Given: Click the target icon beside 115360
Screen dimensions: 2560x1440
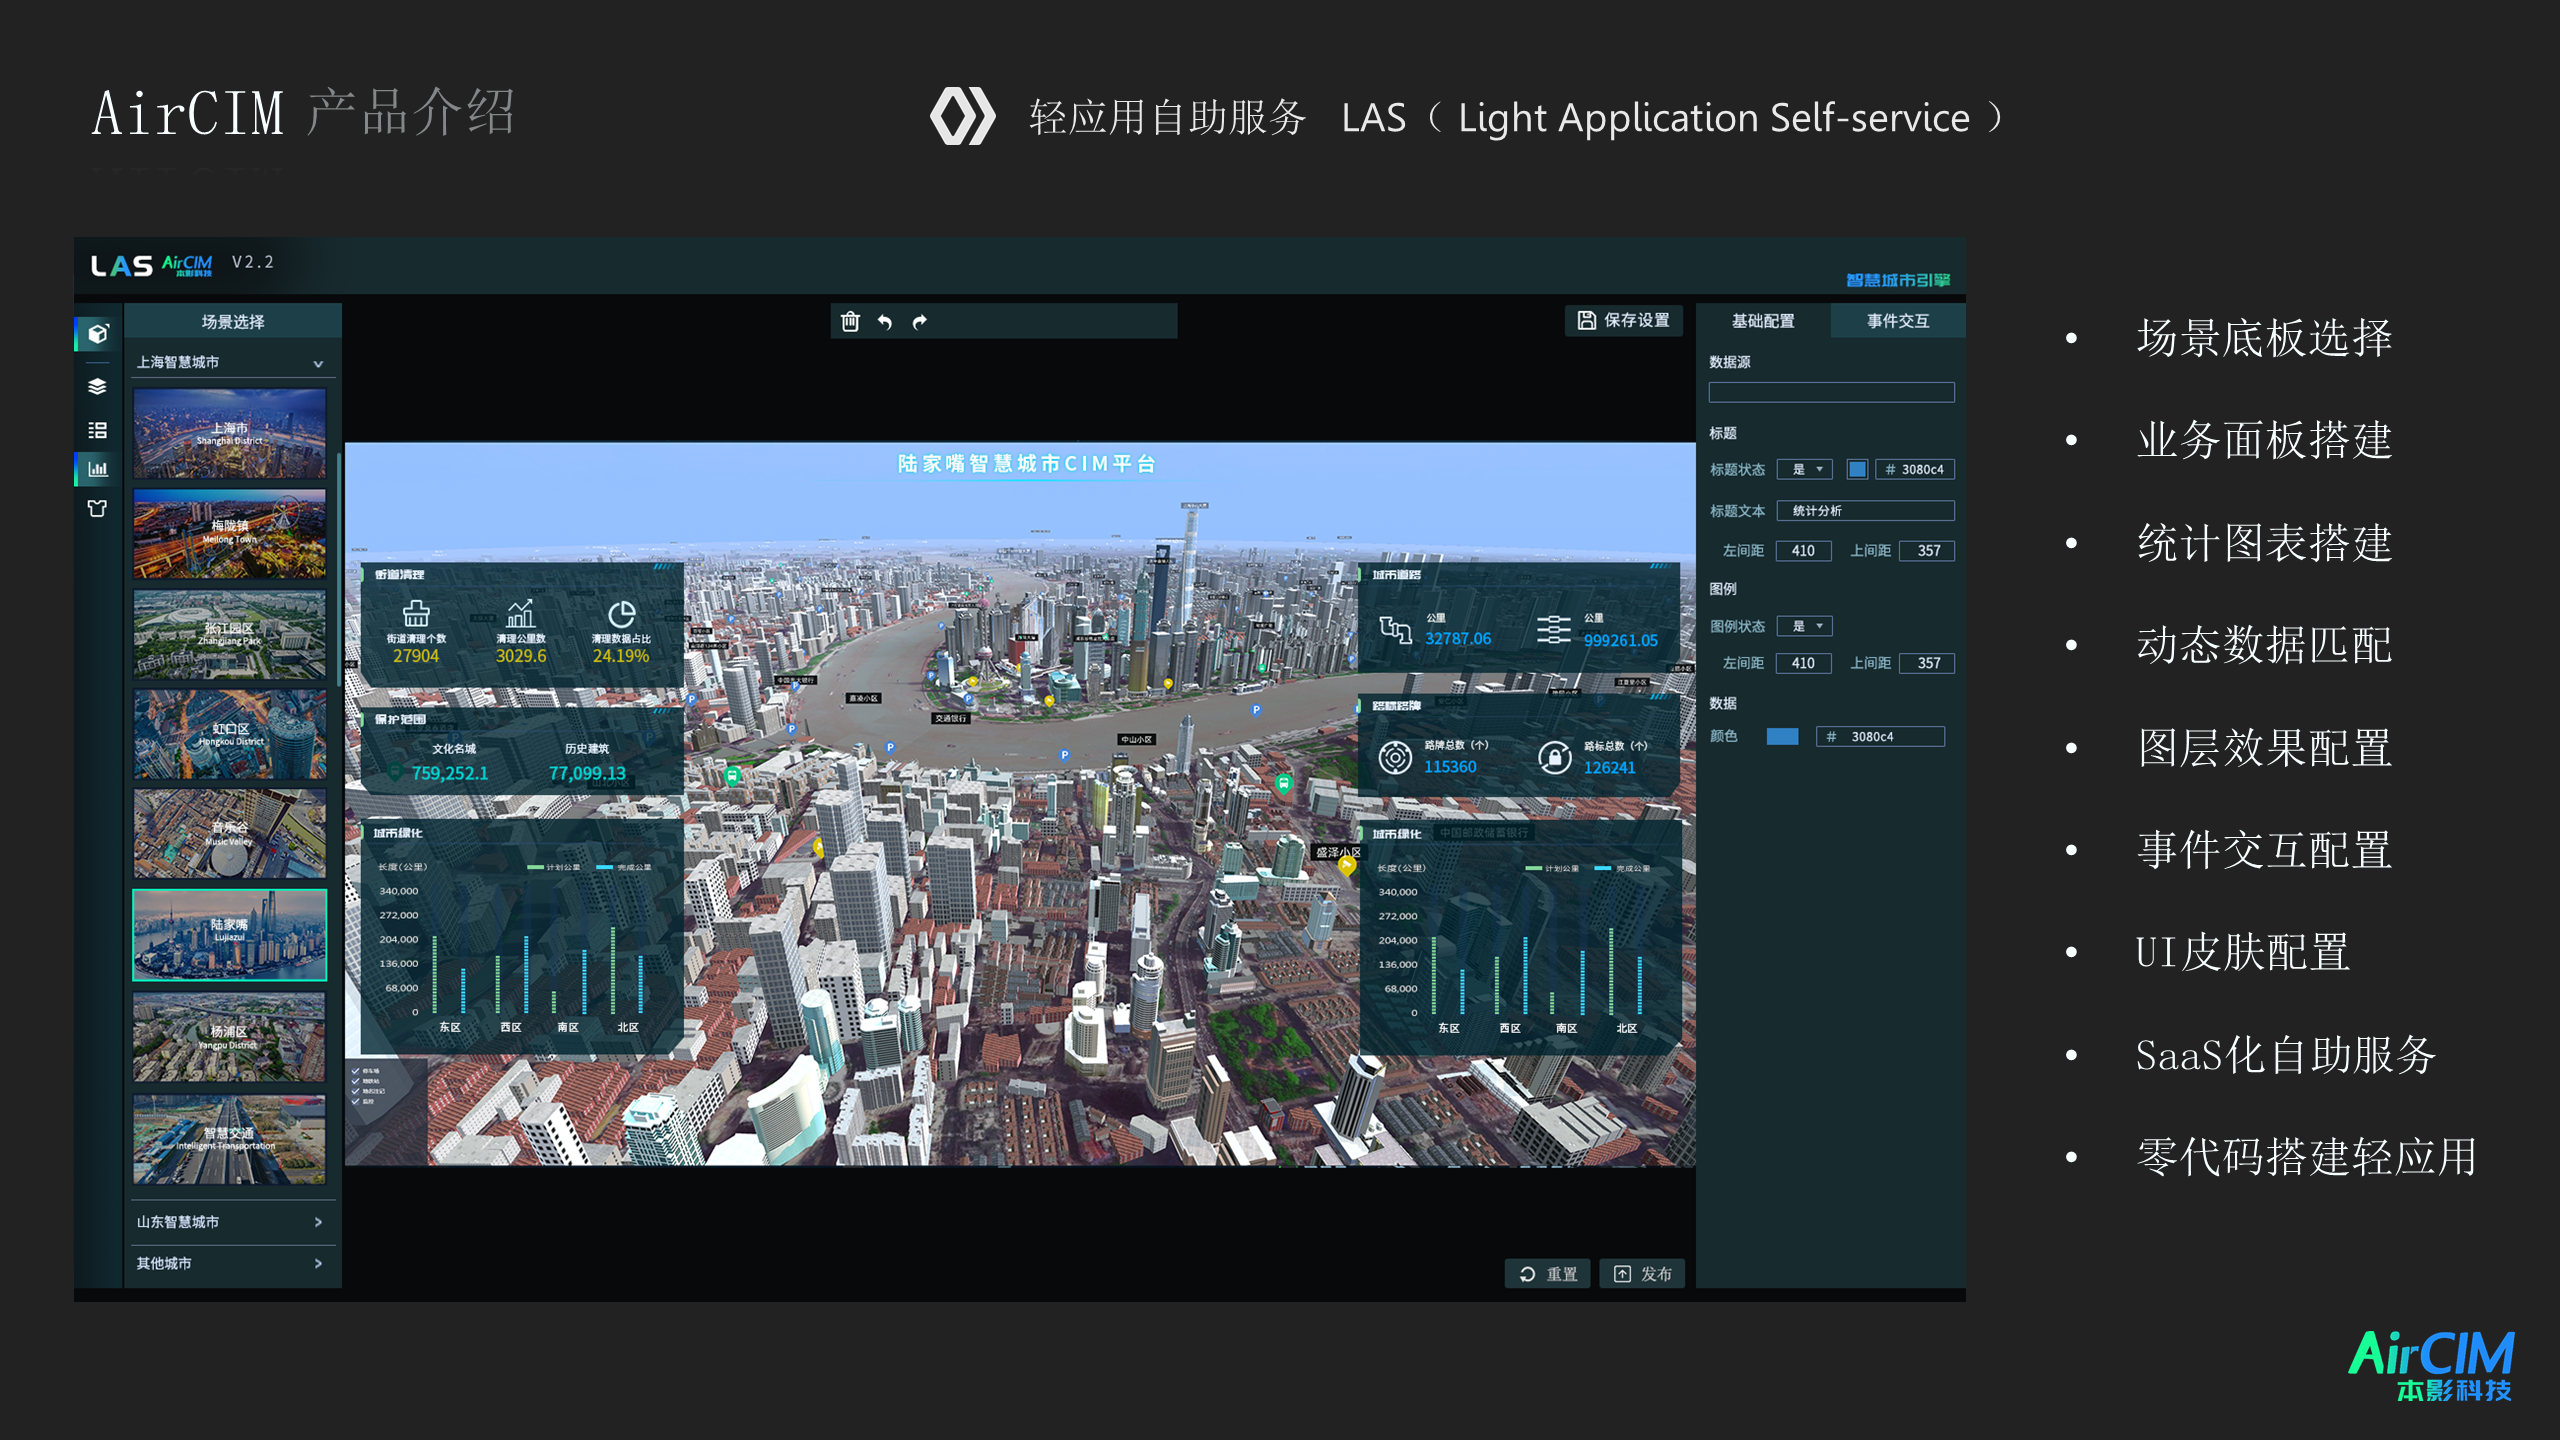Looking at the screenshot, I should [x=1395, y=757].
